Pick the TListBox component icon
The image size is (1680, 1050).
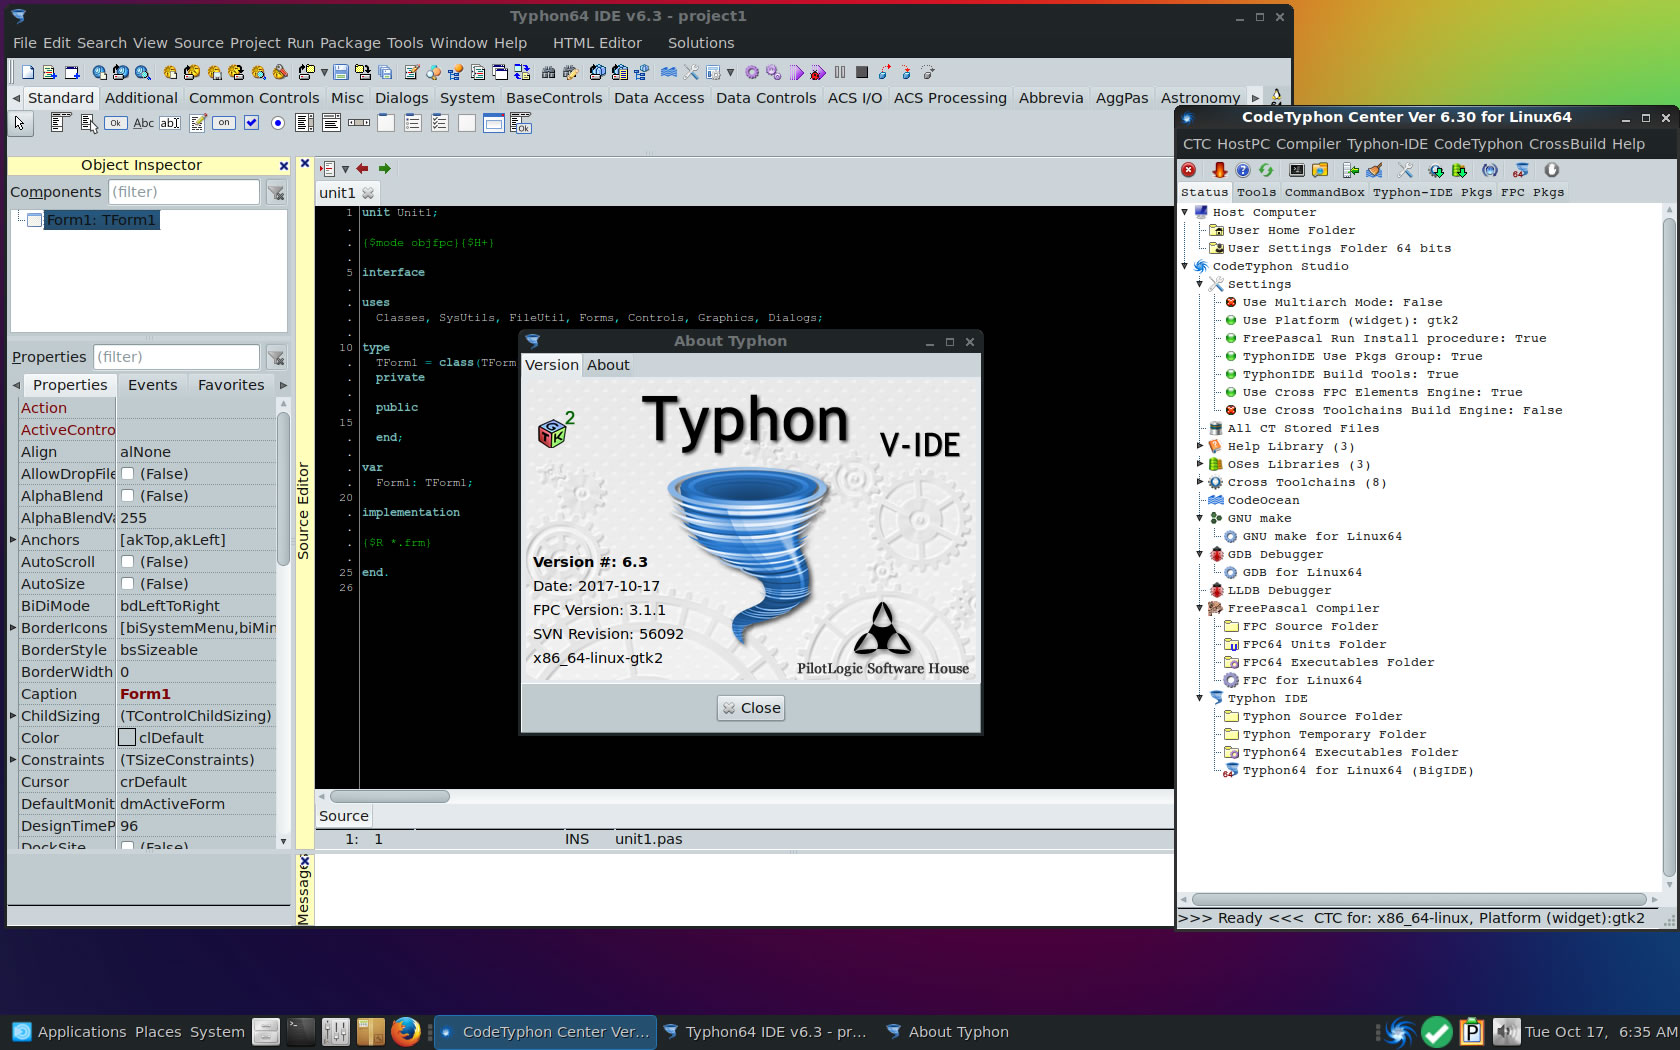click(305, 123)
